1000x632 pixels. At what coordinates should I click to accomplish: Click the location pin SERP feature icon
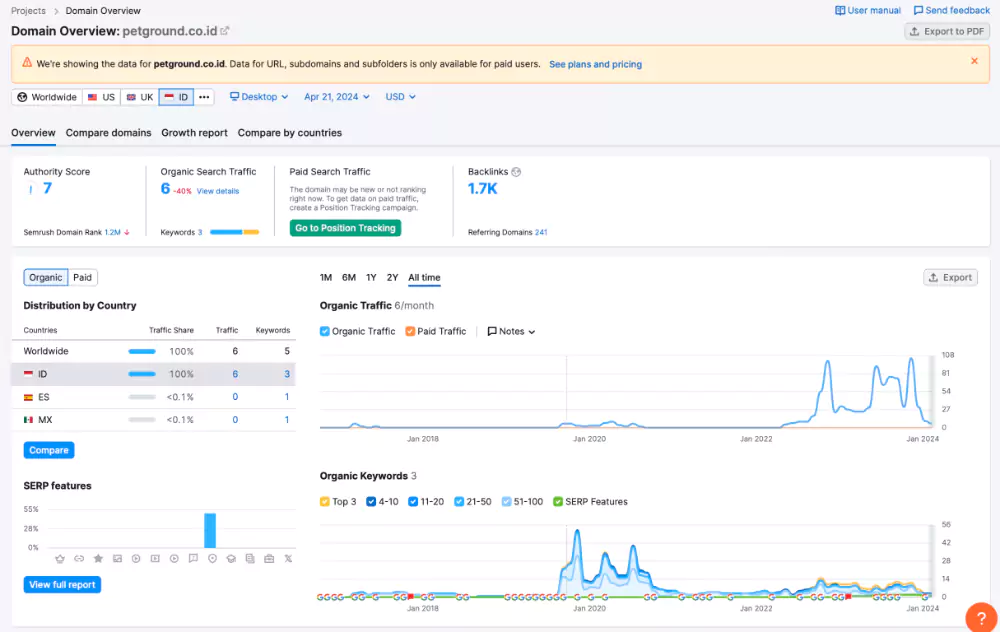[x=212, y=558]
